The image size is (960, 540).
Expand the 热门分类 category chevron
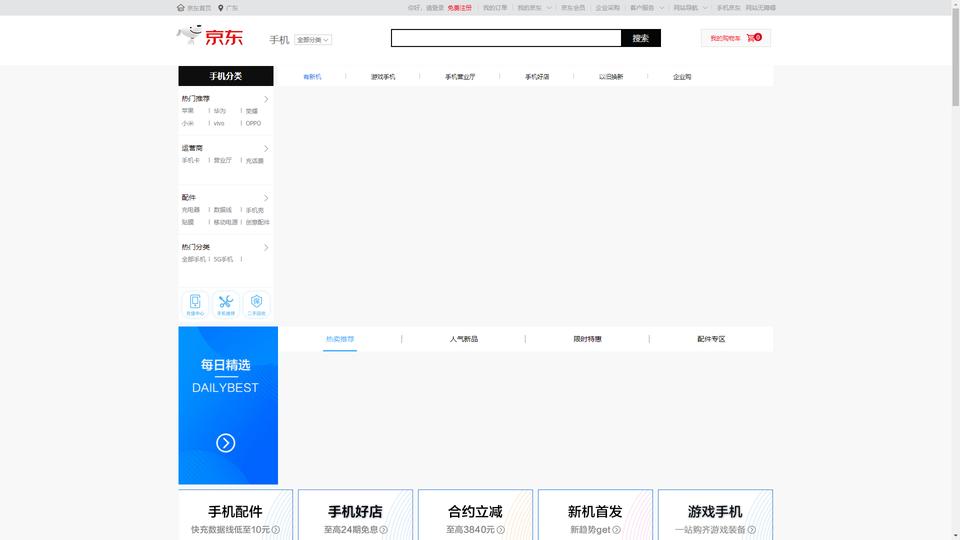(x=266, y=247)
